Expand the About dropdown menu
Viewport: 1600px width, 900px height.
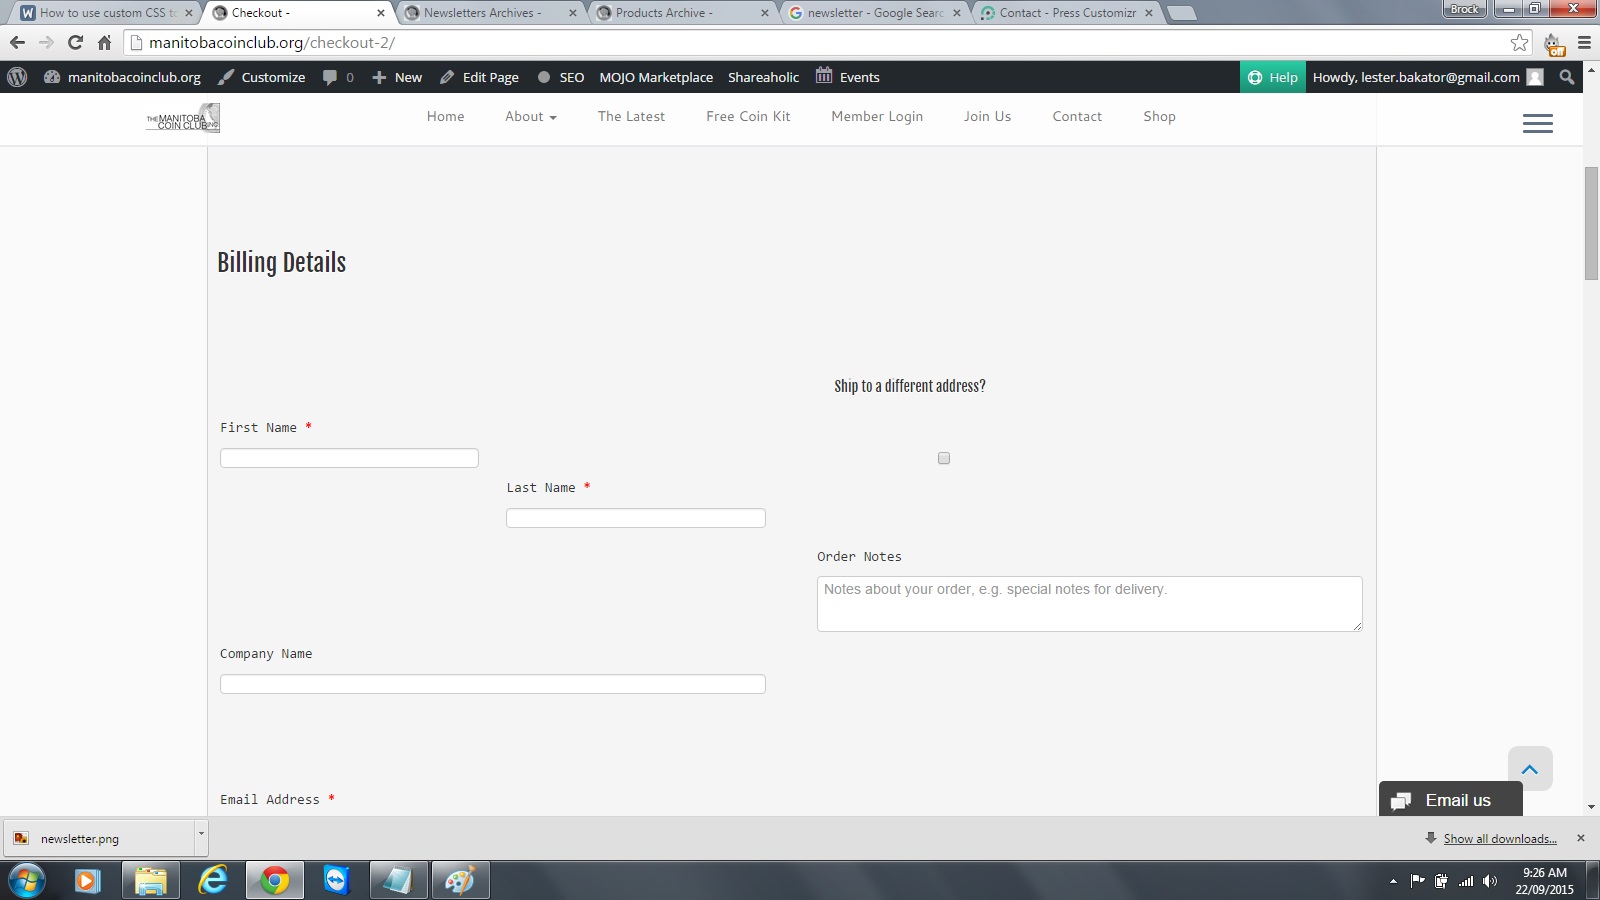point(530,116)
